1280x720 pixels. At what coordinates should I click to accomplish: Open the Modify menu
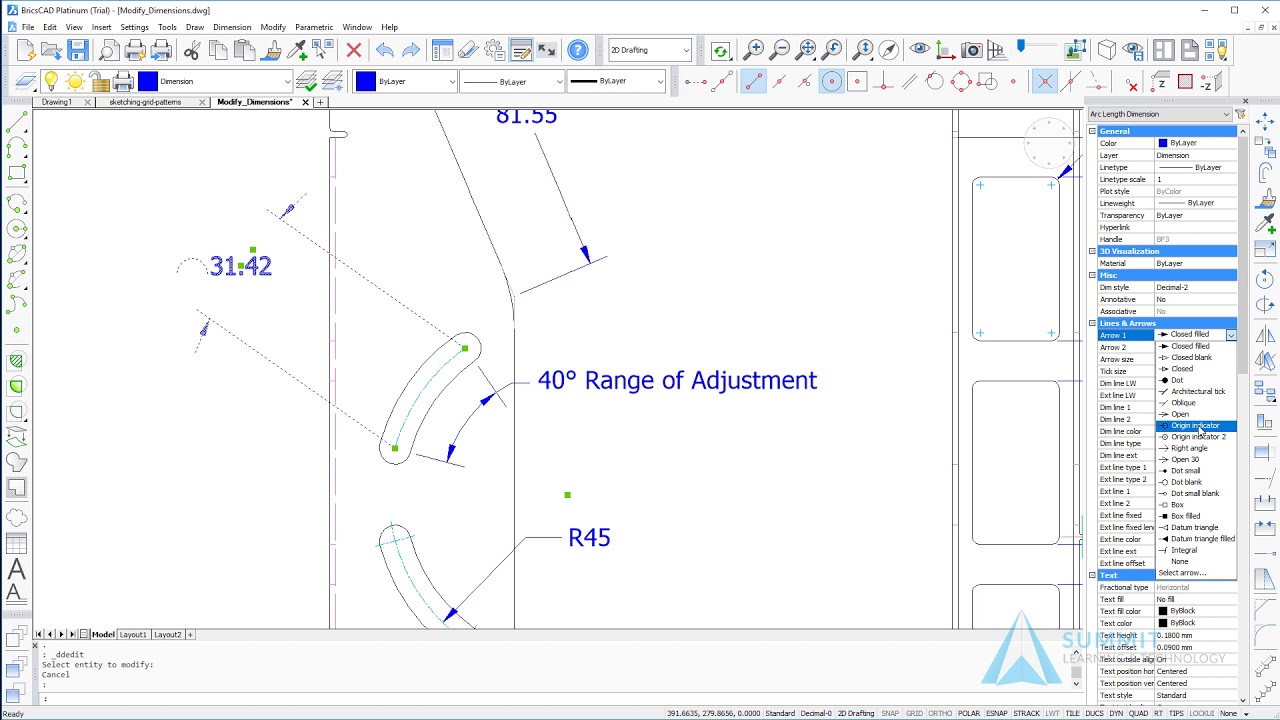point(273,27)
